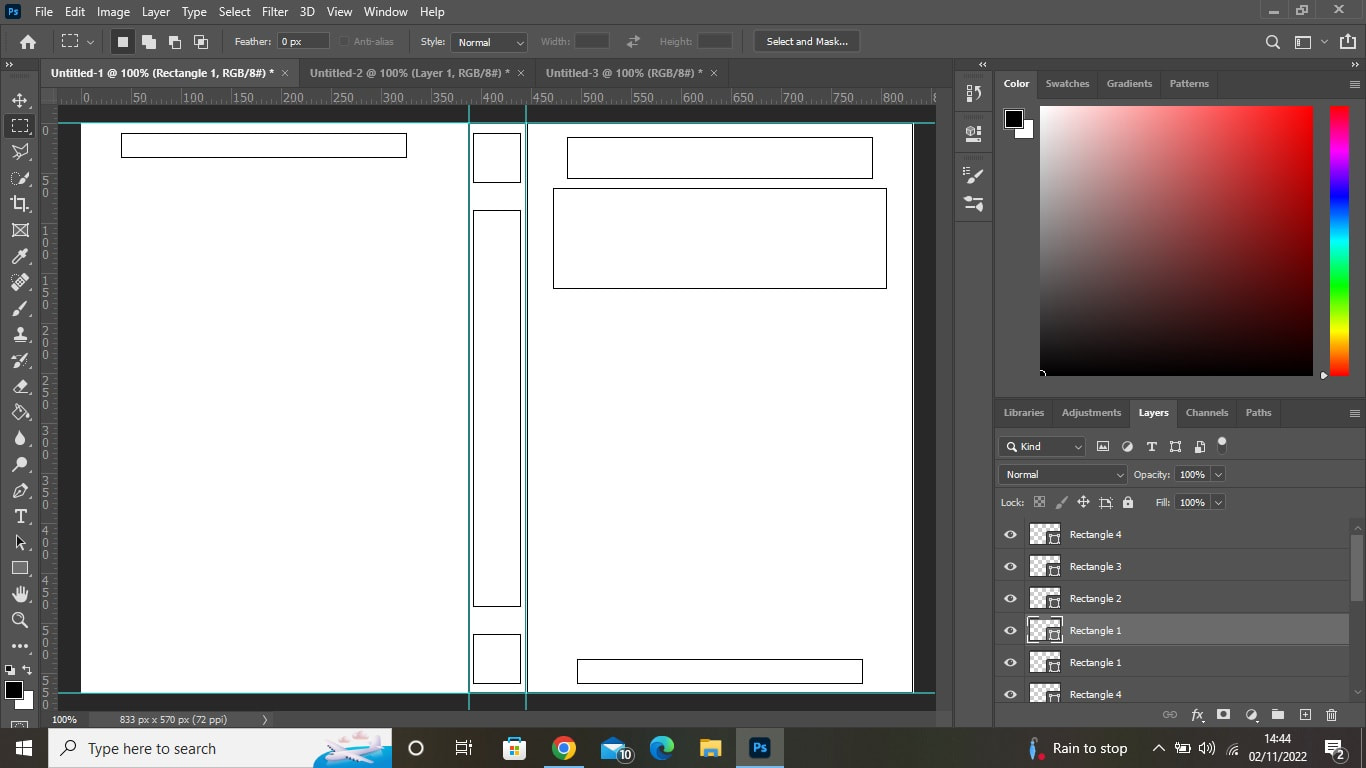This screenshot has width=1366, height=768.
Task: Open the Image menu
Action: click(x=113, y=12)
